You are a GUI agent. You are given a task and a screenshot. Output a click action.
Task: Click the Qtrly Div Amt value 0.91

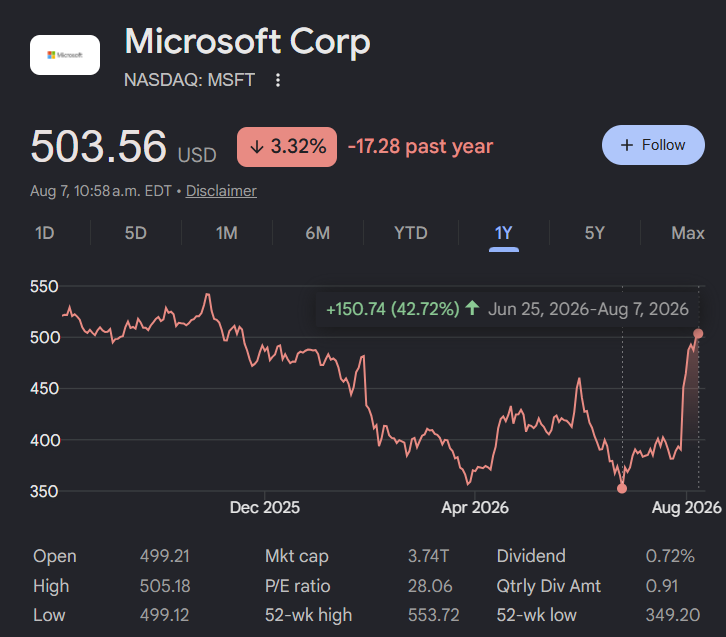click(x=662, y=586)
